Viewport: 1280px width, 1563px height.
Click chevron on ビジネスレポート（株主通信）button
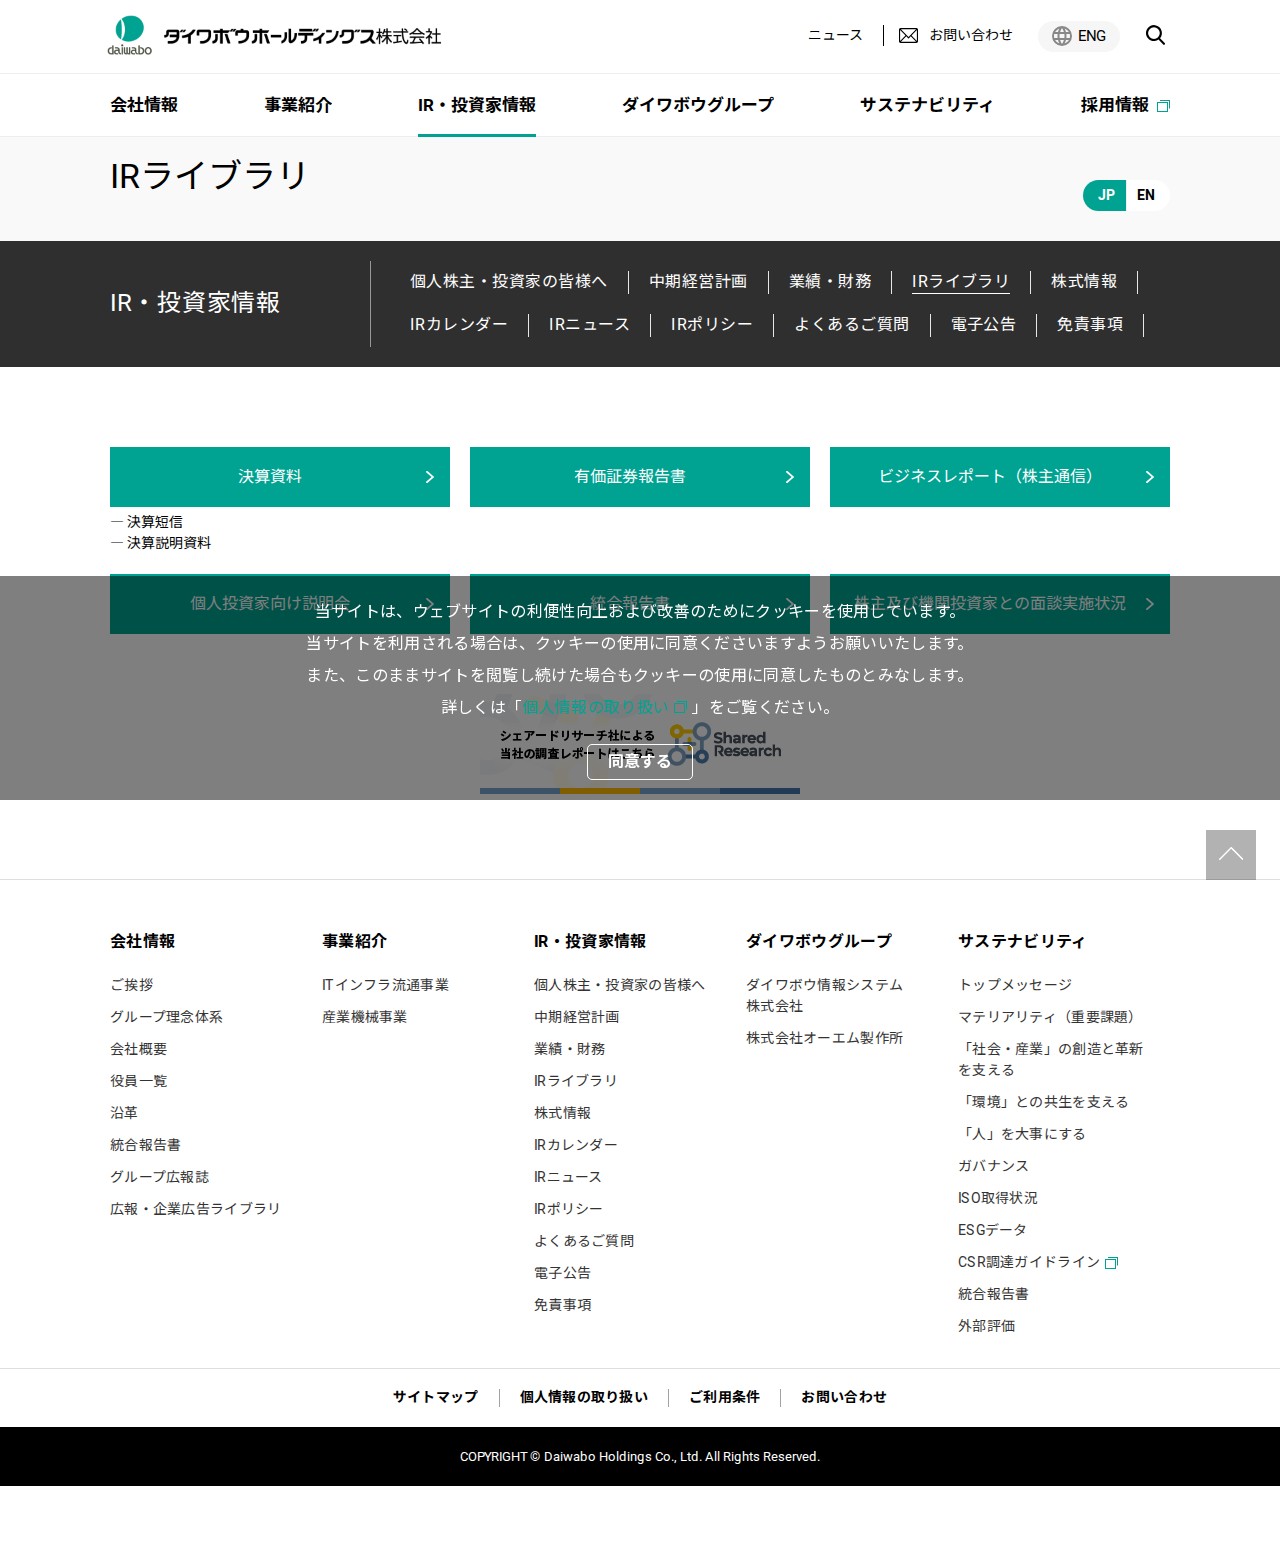(x=1150, y=477)
